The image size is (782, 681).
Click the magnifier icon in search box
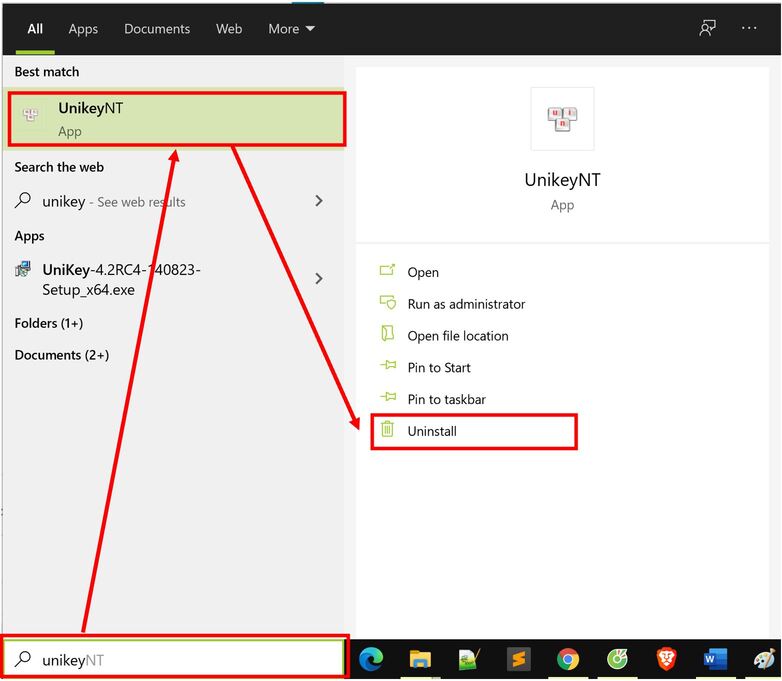pos(23,659)
